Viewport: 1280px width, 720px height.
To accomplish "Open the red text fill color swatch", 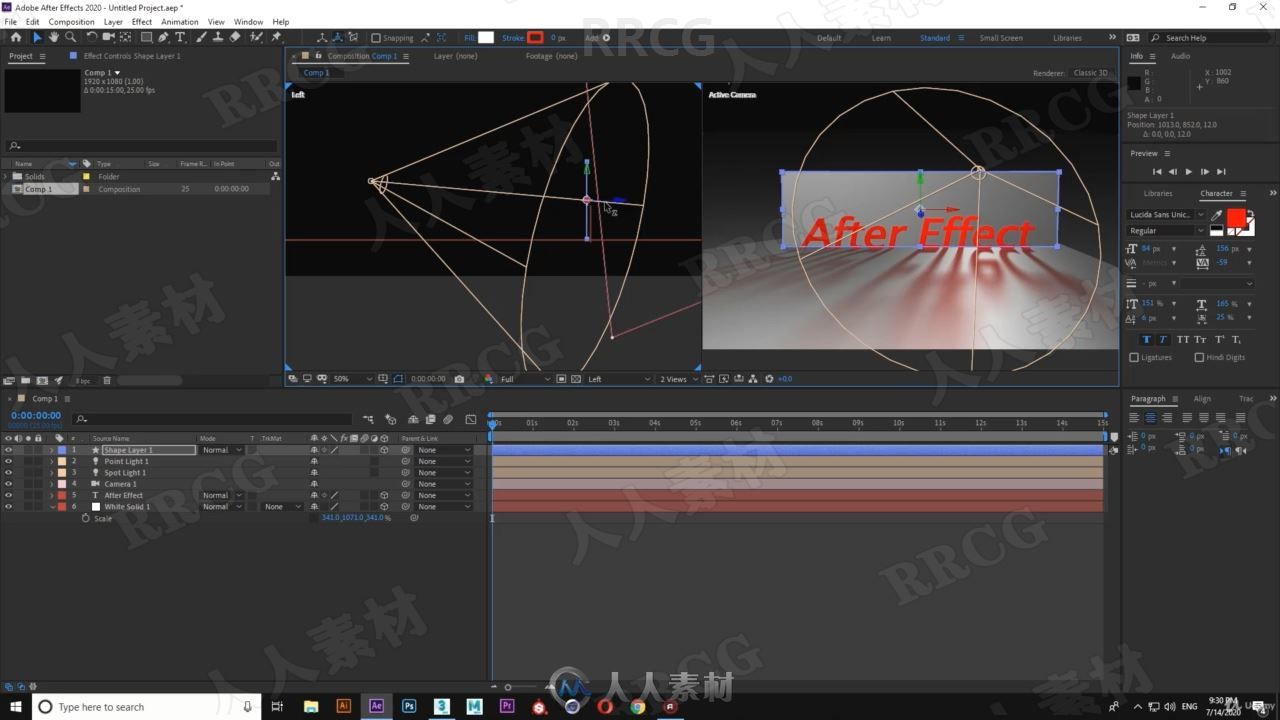I will click(x=1237, y=218).
